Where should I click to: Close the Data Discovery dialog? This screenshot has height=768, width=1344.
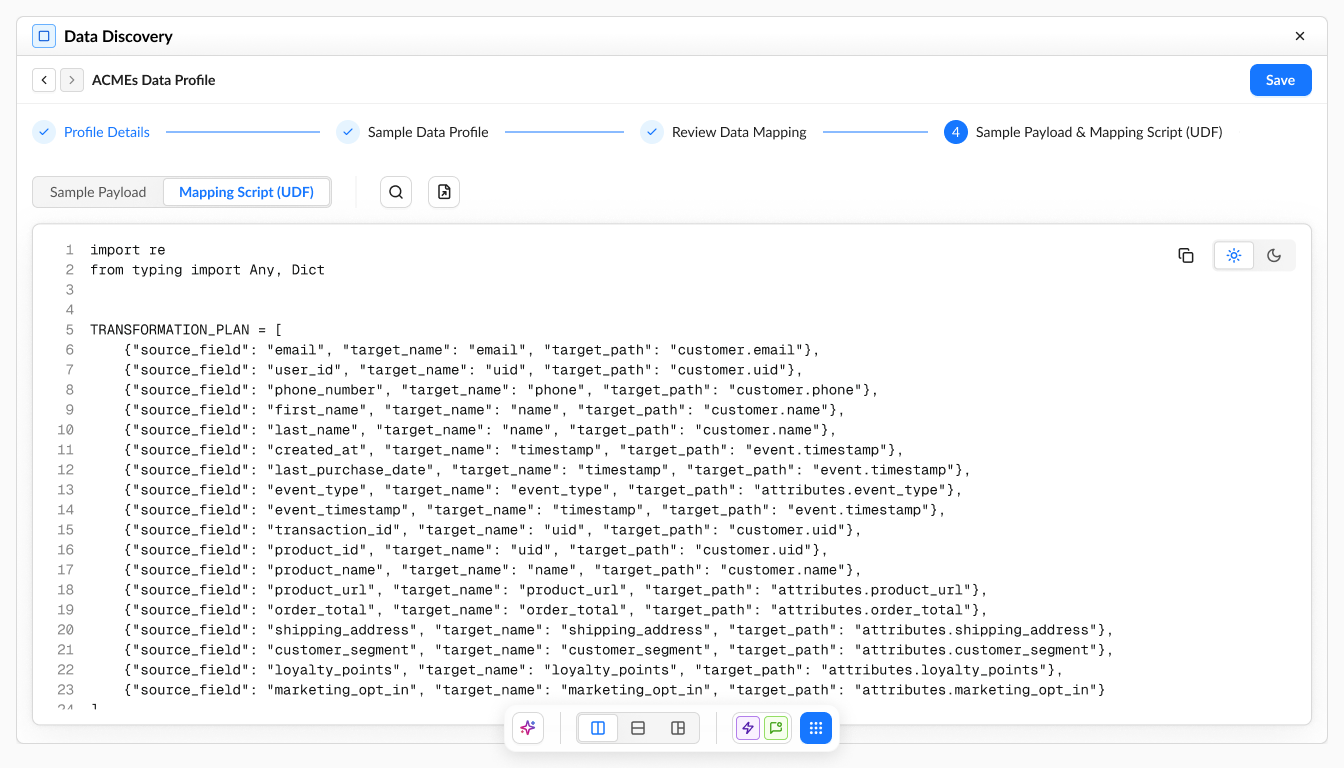[x=1300, y=36]
